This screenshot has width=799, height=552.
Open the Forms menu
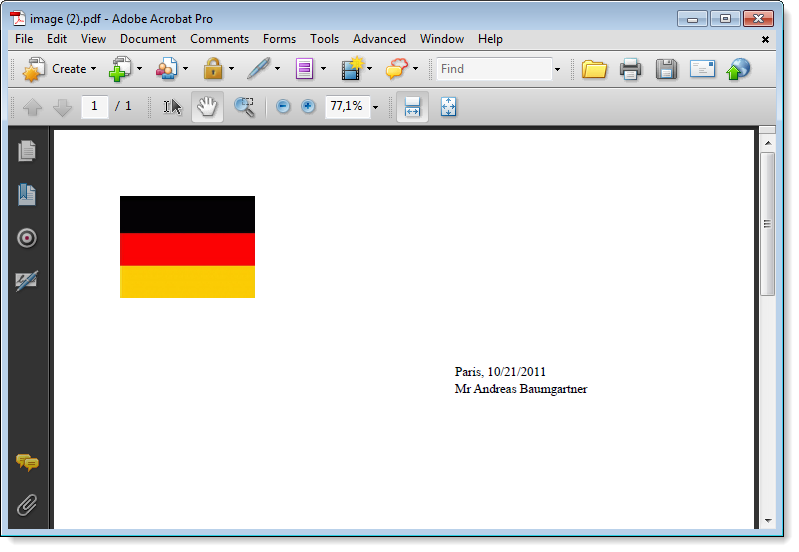pos(279,39)
